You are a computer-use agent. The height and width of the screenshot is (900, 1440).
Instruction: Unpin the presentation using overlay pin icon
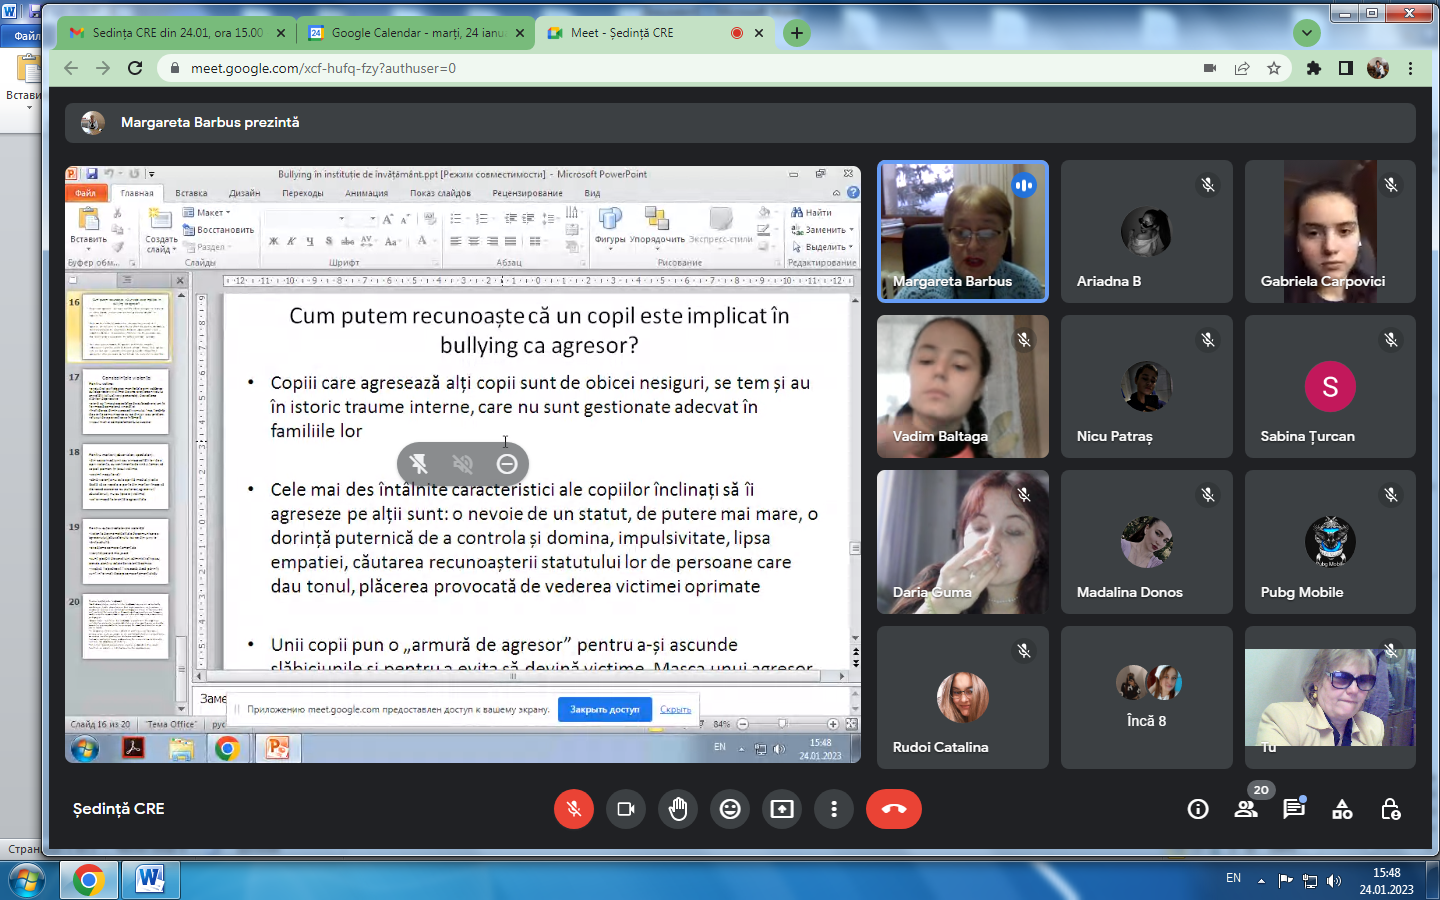point(419,463)
